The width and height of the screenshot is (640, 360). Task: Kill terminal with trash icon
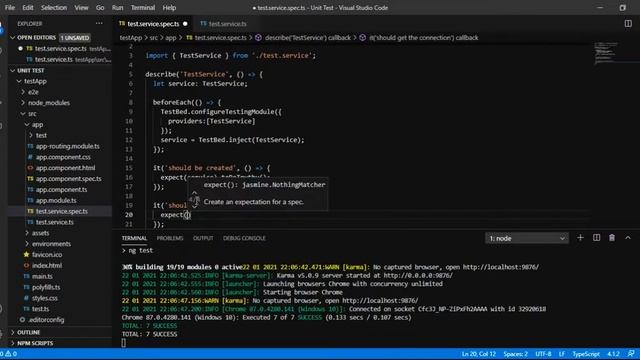tap(612, 238)
